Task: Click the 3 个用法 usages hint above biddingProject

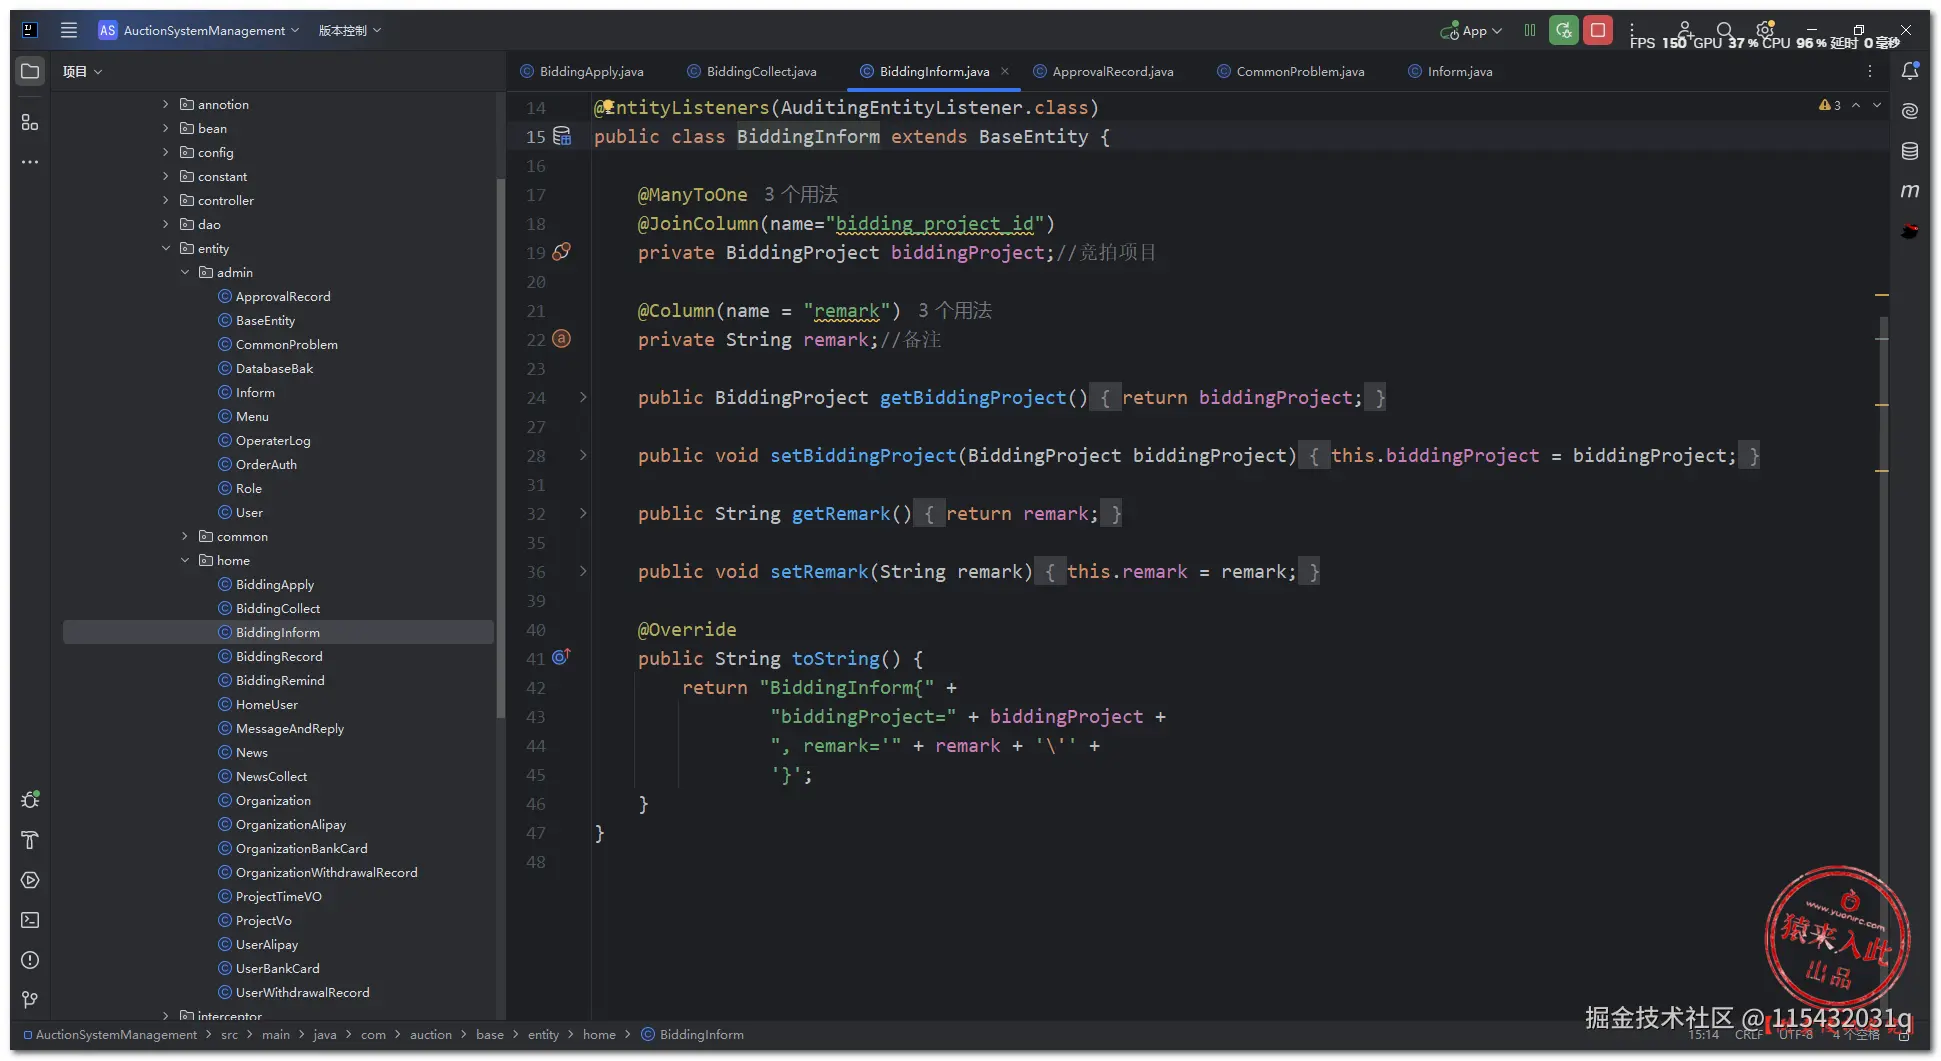Action: (801, 194)
